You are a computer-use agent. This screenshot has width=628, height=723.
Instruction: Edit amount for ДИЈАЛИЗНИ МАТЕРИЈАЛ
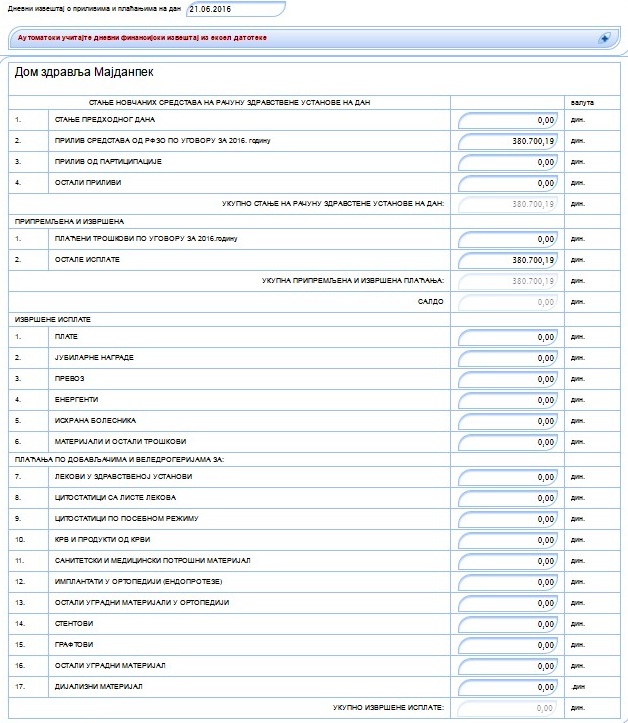click(x=508, y=687)
